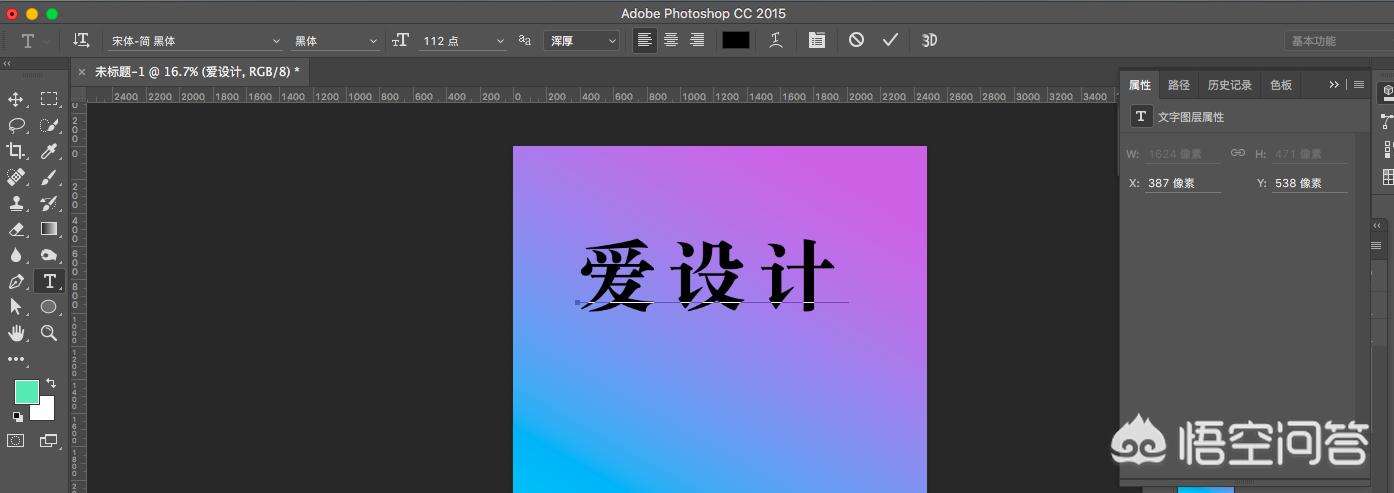Screen dimensions: 1394x493
Task: Select the Clone Stamp tool
Action: [x=16, y=203]
